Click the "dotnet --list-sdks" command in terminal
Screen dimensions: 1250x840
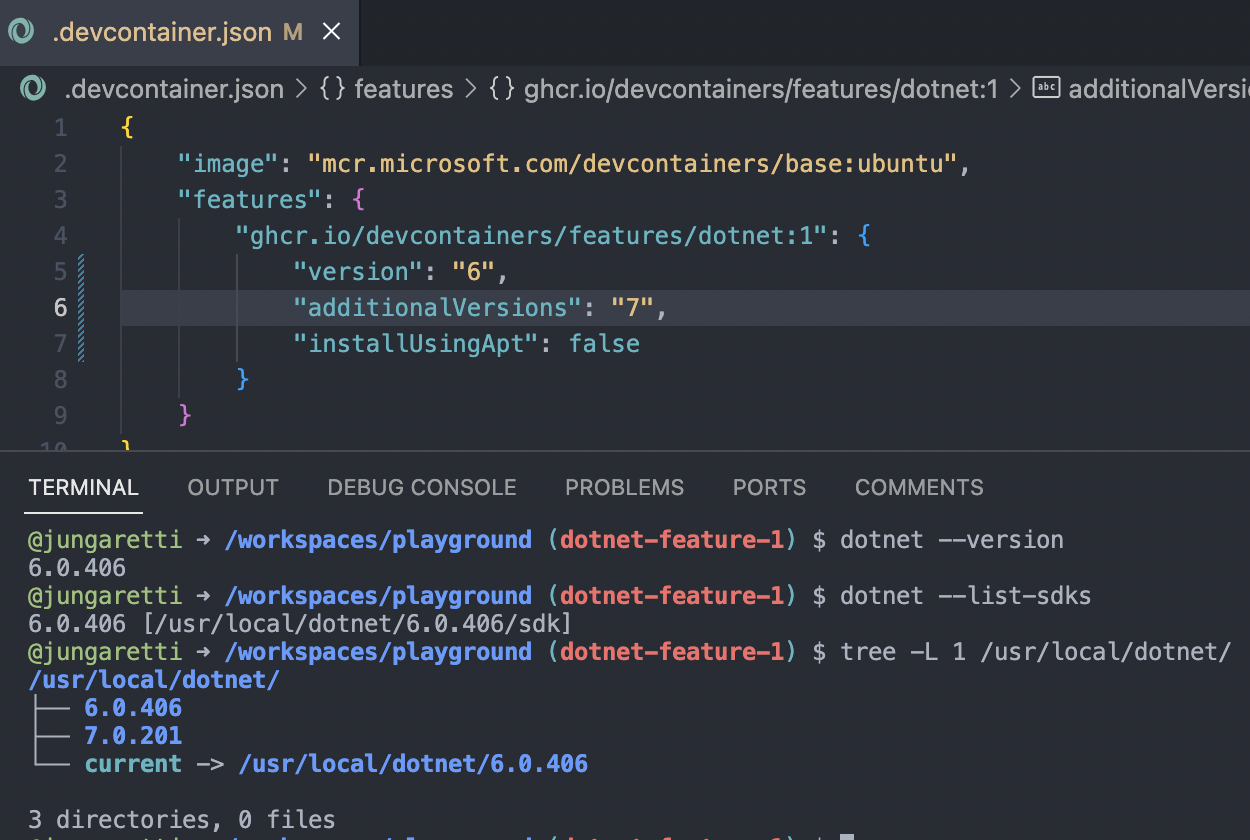coord(966,596)
